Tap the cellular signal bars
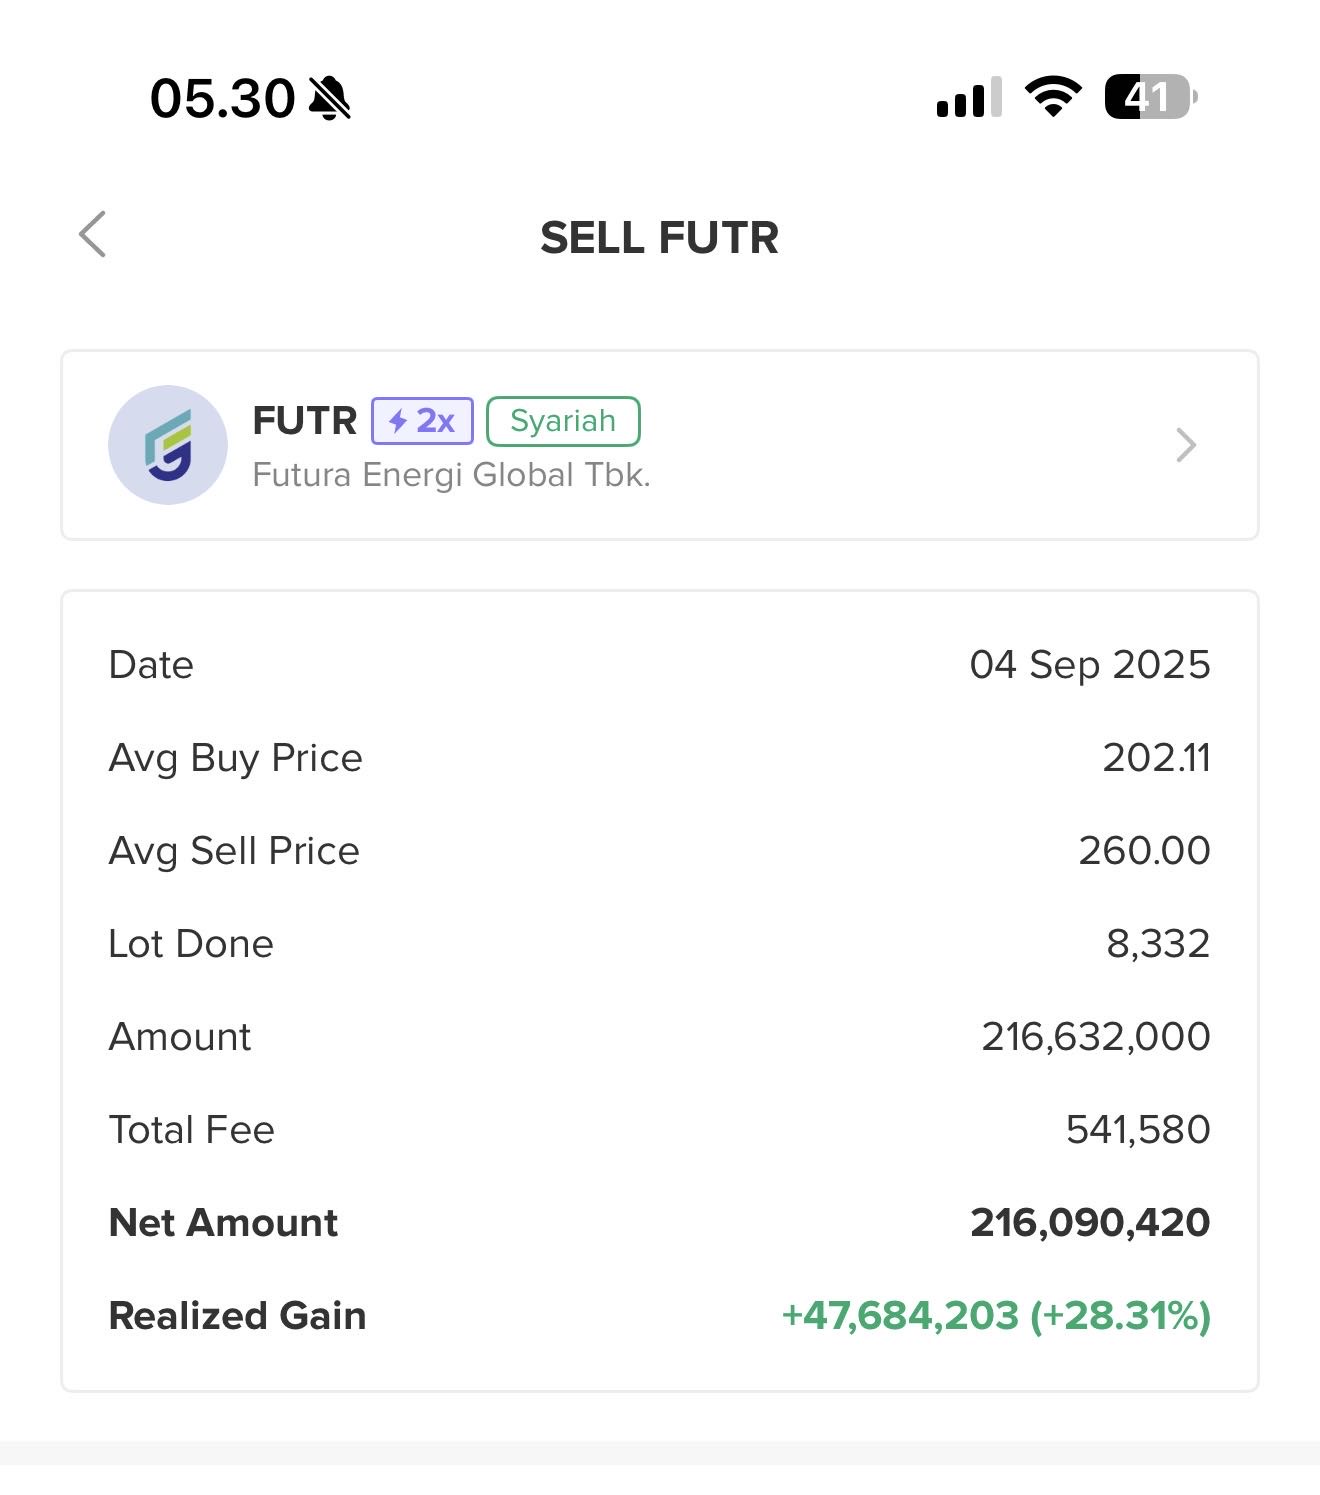 pos(969,97)
